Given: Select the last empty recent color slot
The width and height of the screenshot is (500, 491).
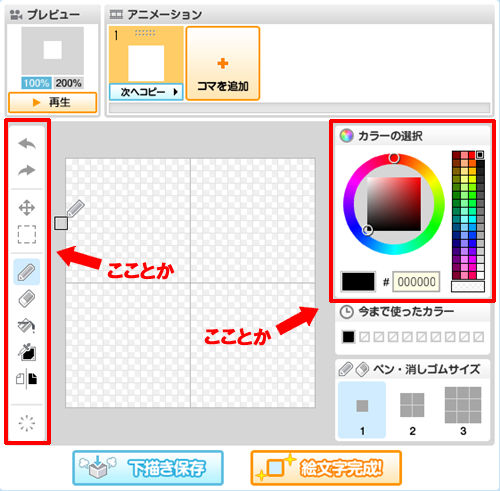Looking at the screenshot, I should (478, 337).
